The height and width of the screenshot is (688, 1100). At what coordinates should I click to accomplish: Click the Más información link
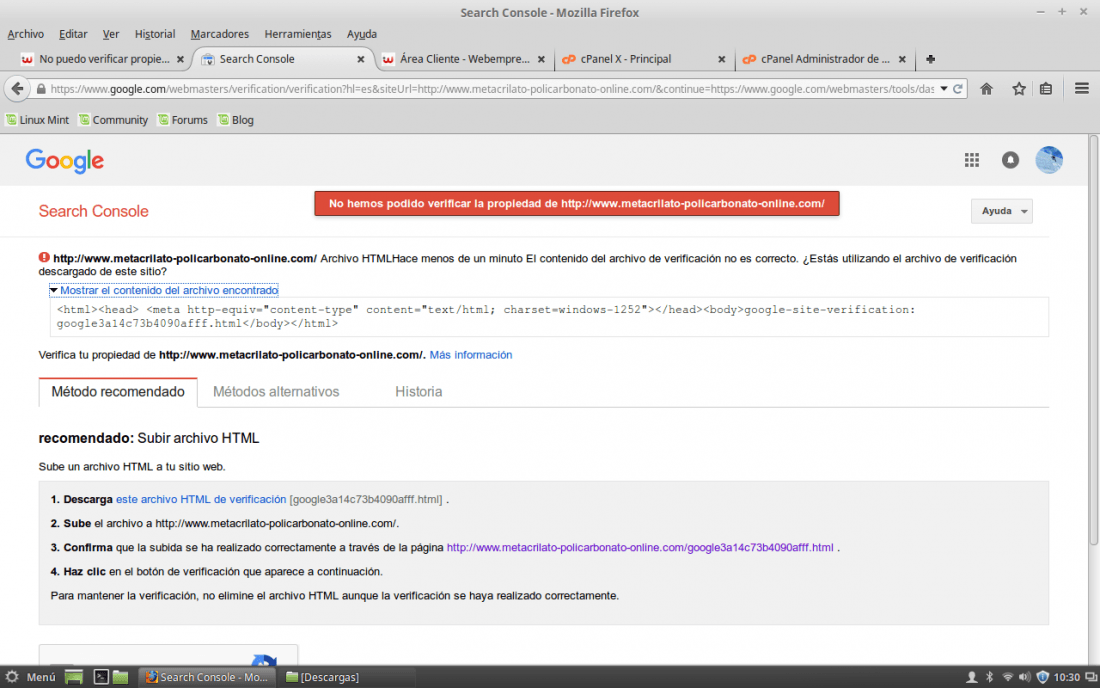point(471,355)
